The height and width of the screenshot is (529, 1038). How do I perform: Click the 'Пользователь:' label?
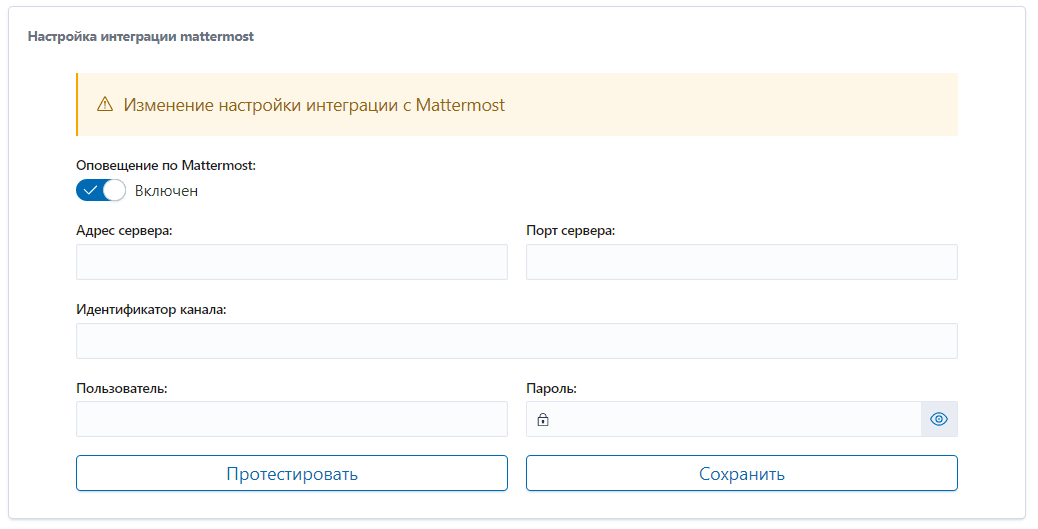click(x=122, y=389)
